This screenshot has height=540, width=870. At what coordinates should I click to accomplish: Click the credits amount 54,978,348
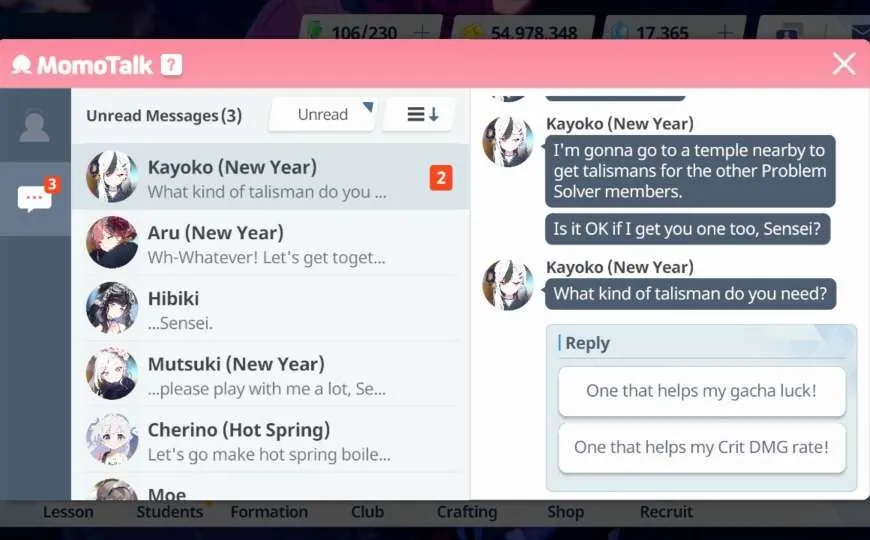pos(534,33)
